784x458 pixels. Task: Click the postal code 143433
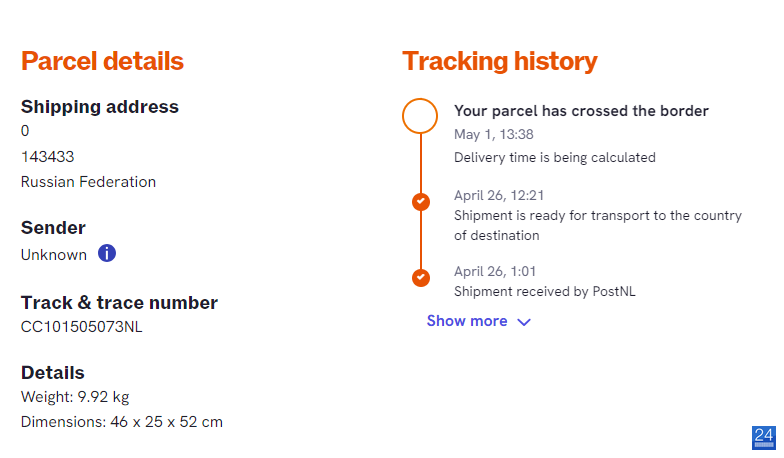coord(48,157)
